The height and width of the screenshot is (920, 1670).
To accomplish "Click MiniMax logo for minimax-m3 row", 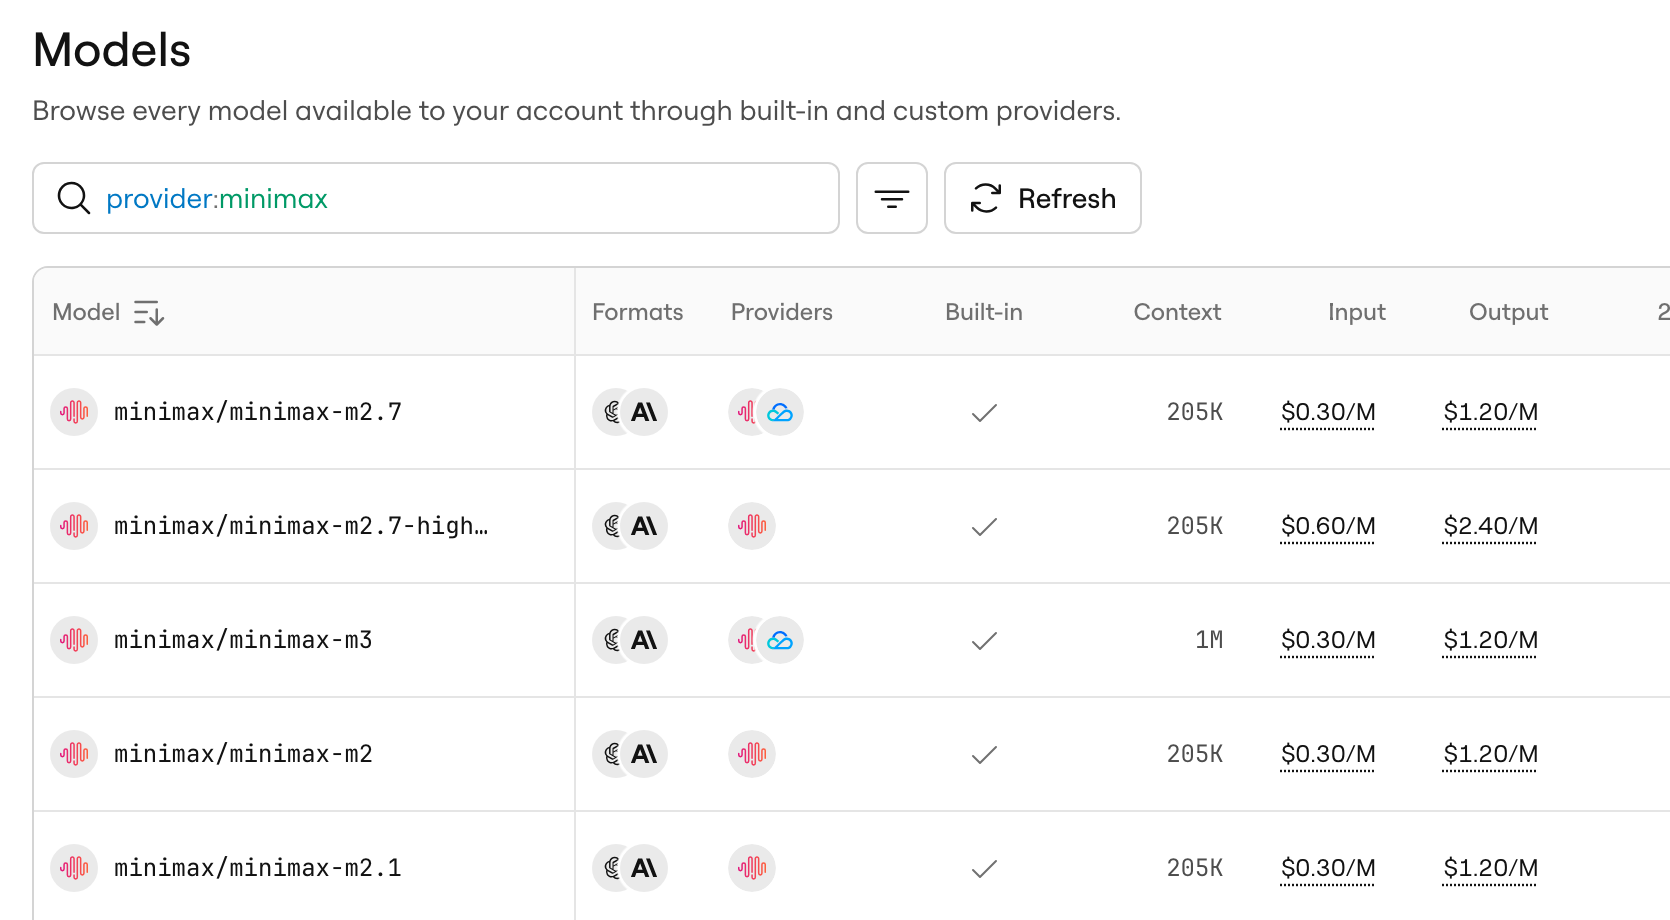I will 74,640.
